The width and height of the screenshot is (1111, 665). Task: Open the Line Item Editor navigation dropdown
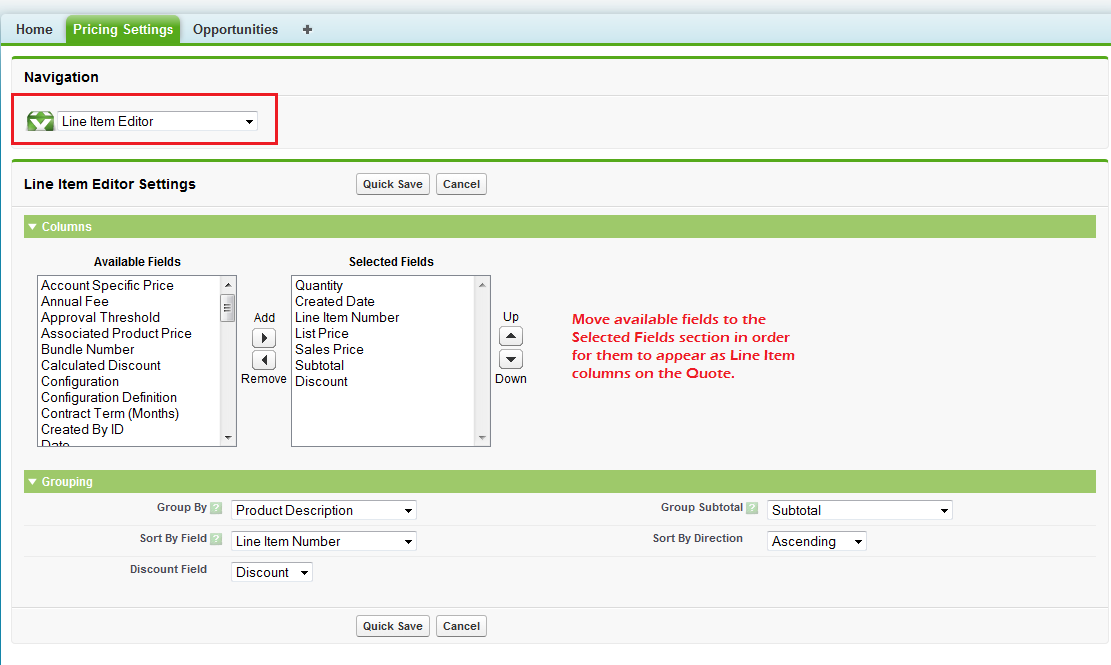coord(157,121)
